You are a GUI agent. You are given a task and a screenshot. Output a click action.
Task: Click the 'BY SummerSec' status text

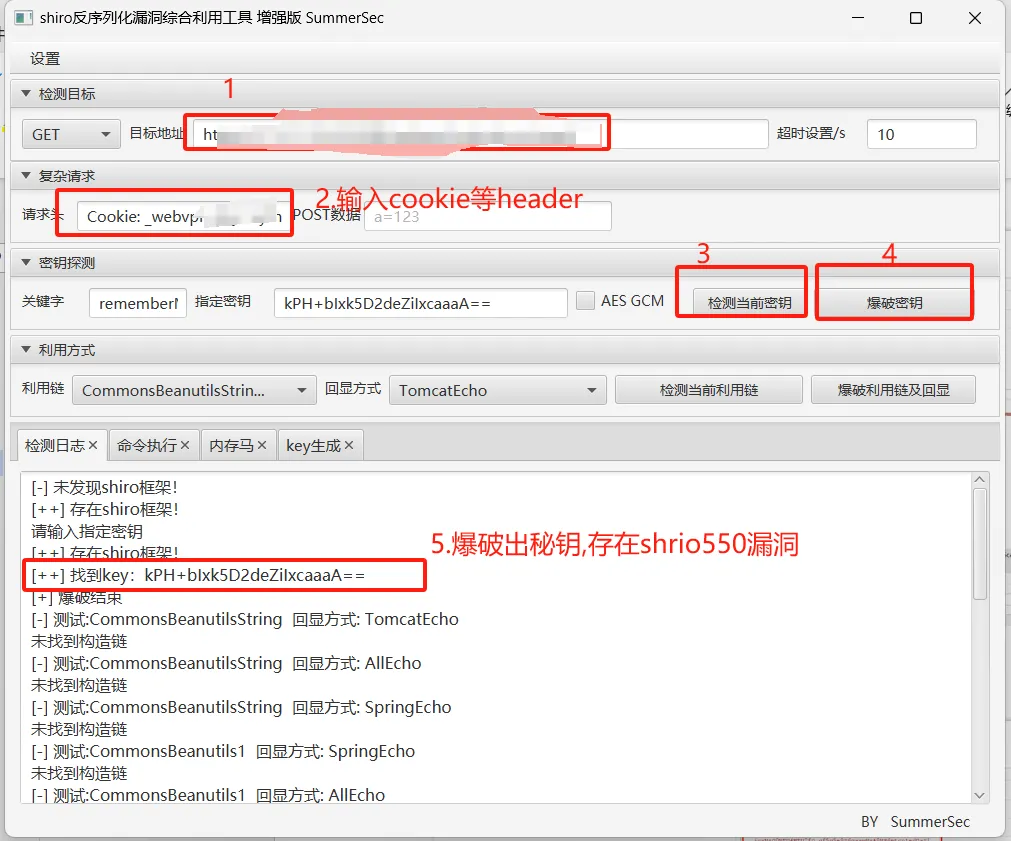(x=915, y=822)
